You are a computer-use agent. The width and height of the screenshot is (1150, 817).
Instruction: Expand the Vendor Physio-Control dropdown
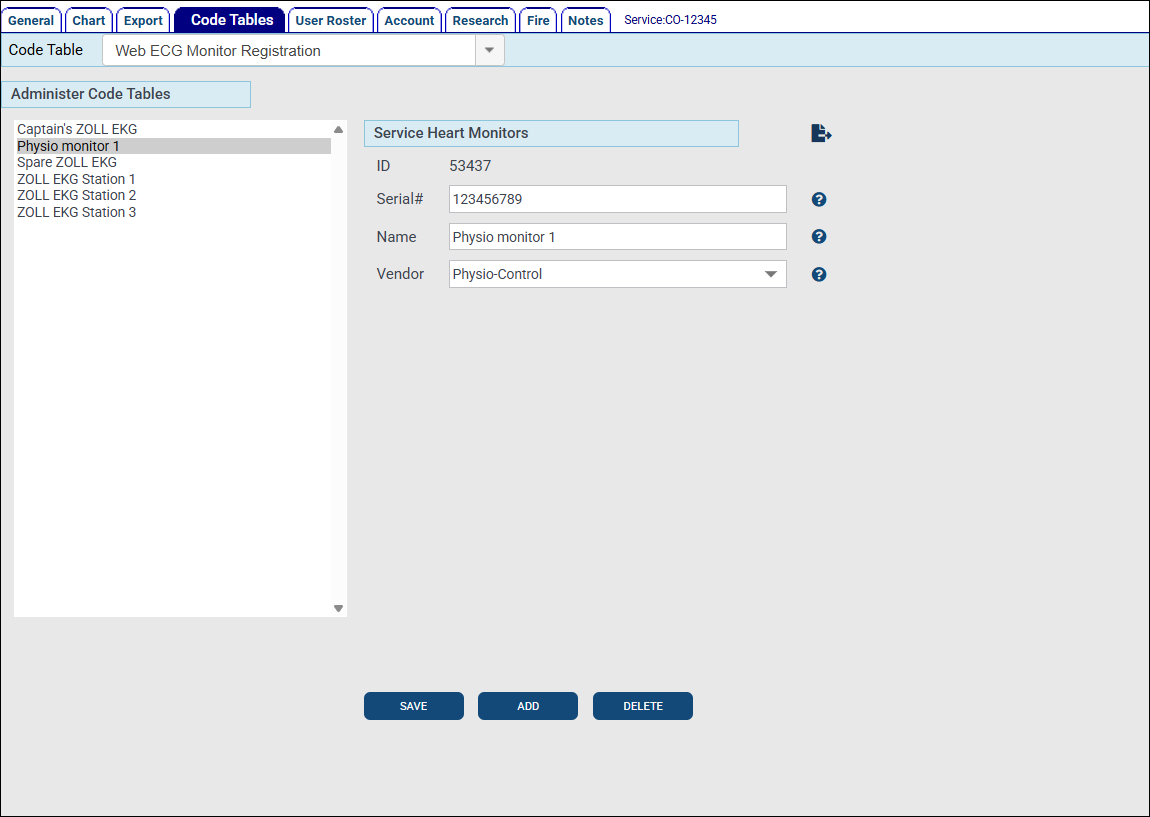[x=770, y=274]
